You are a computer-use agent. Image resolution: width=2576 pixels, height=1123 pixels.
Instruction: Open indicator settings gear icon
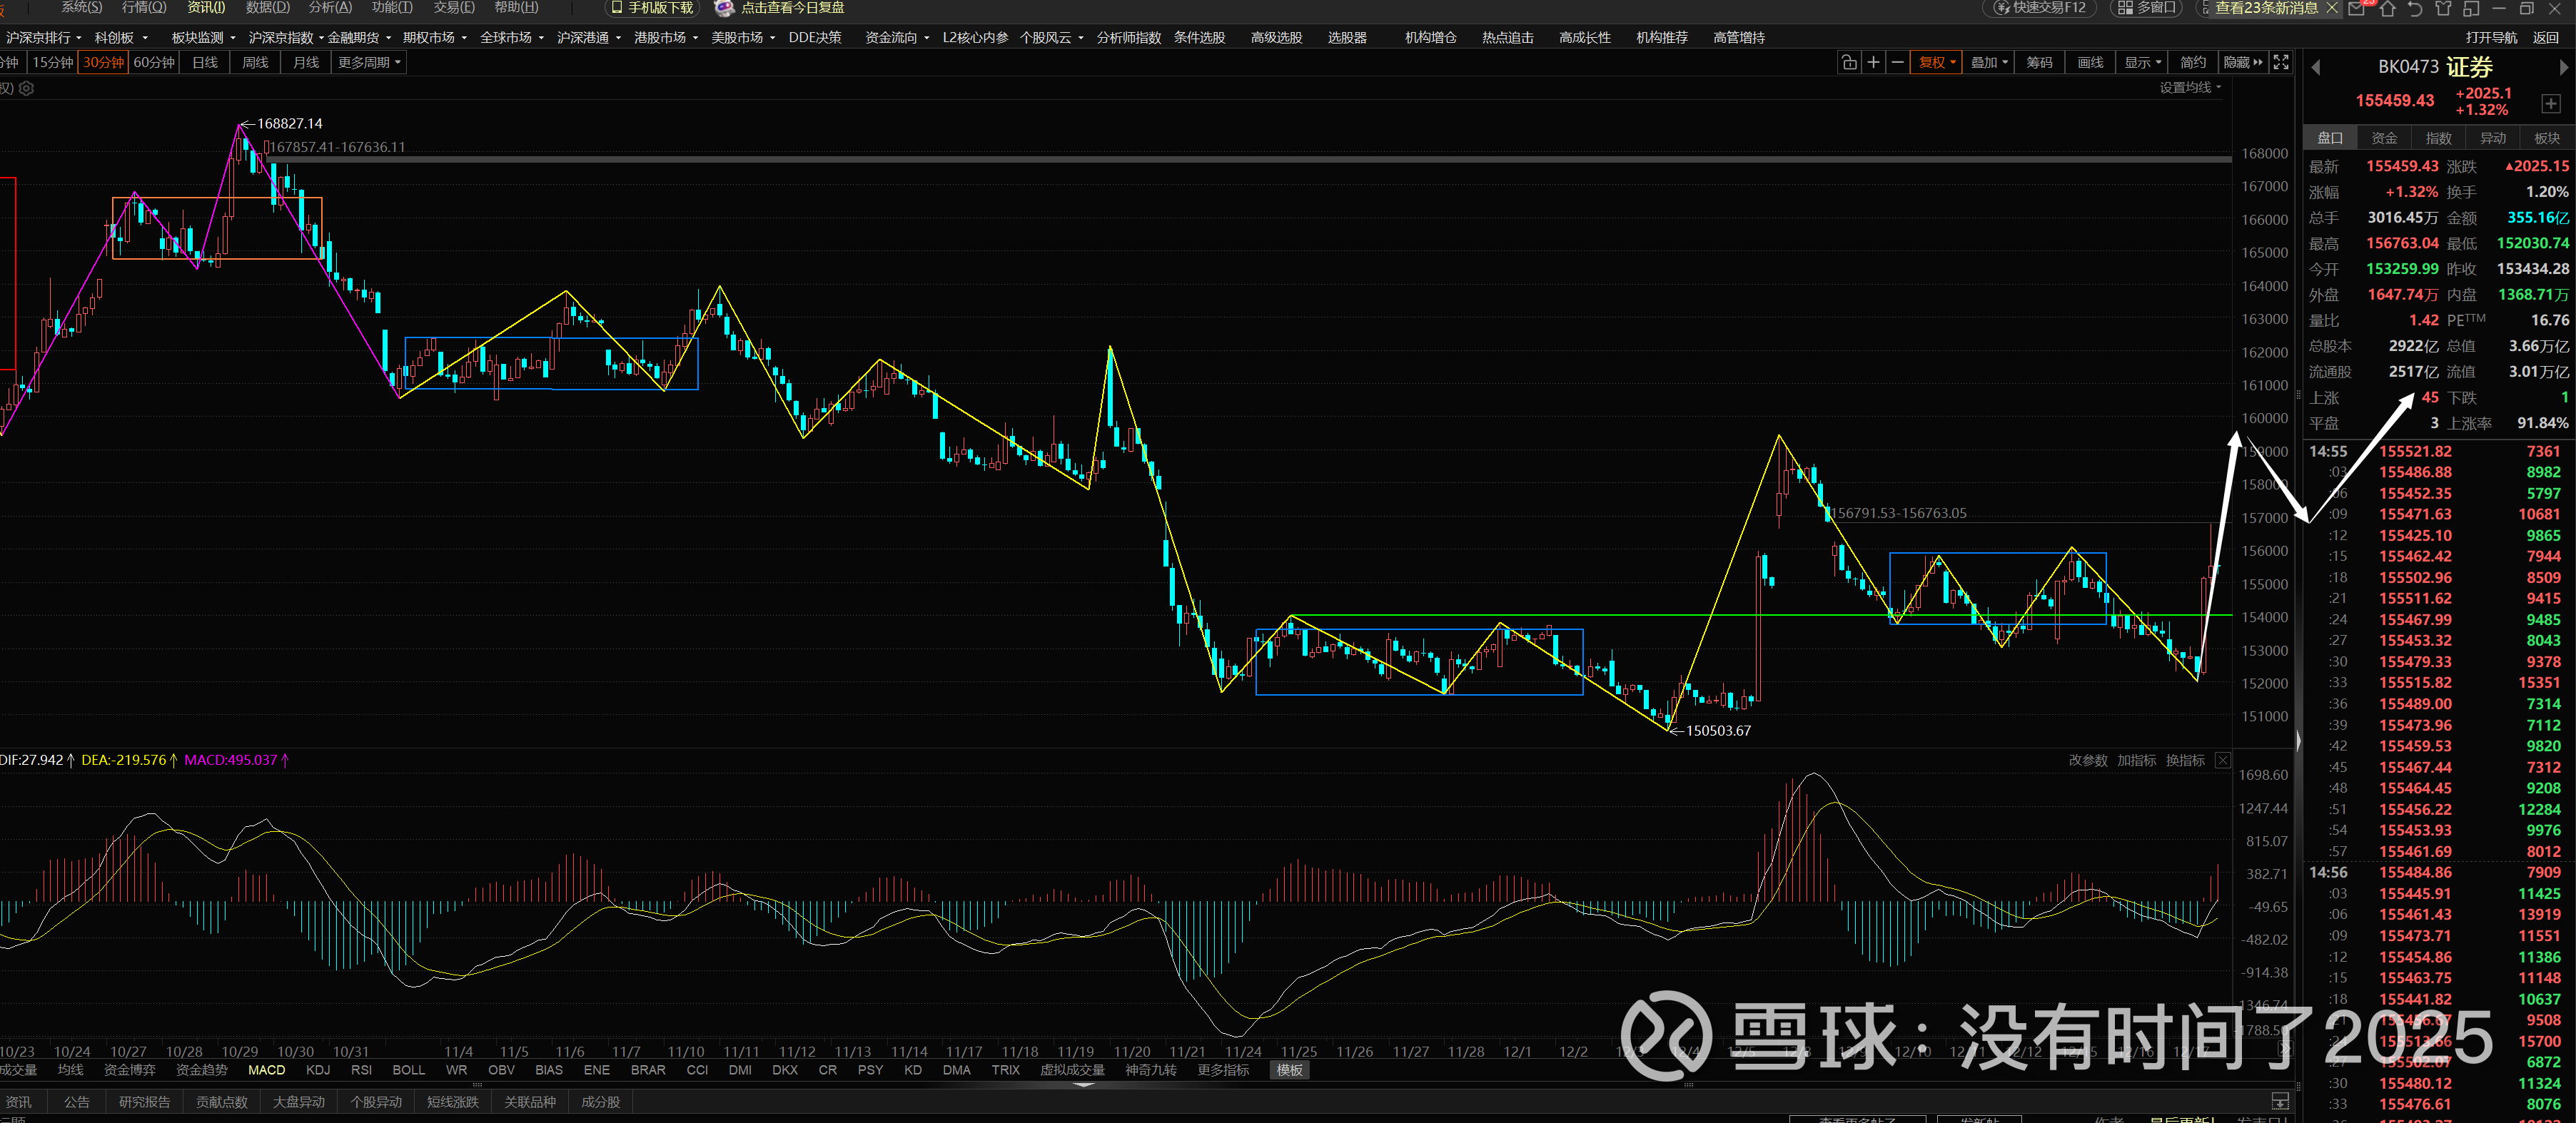[27, 89]
